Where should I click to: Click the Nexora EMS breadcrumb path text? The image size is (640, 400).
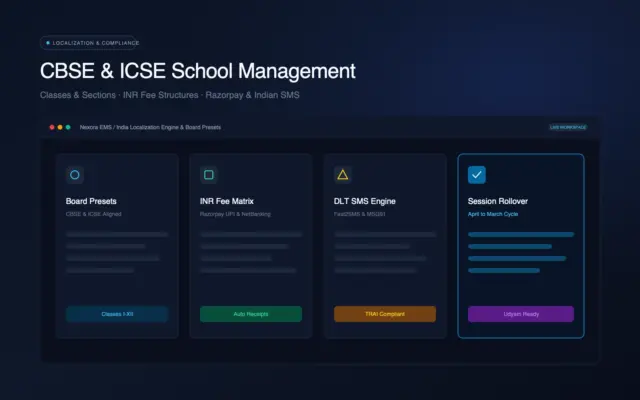coord(150,127)
